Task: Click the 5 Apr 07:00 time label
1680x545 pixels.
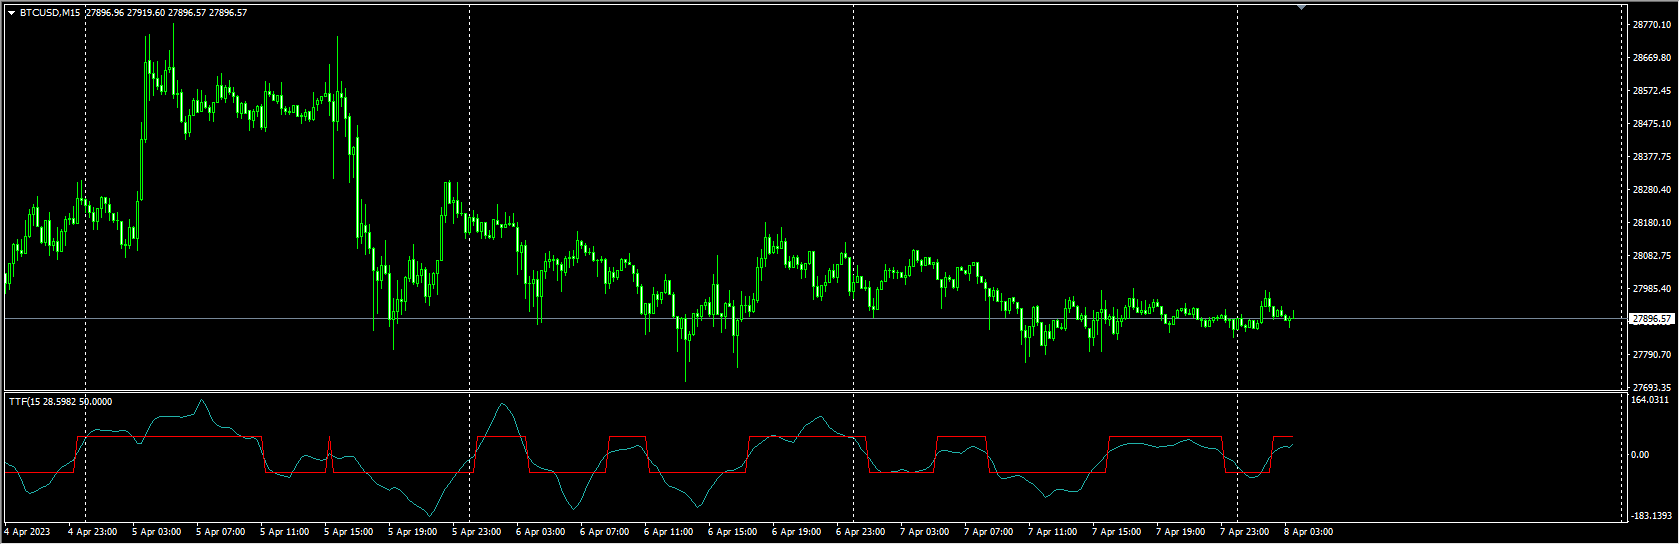Action: (220, 532)
